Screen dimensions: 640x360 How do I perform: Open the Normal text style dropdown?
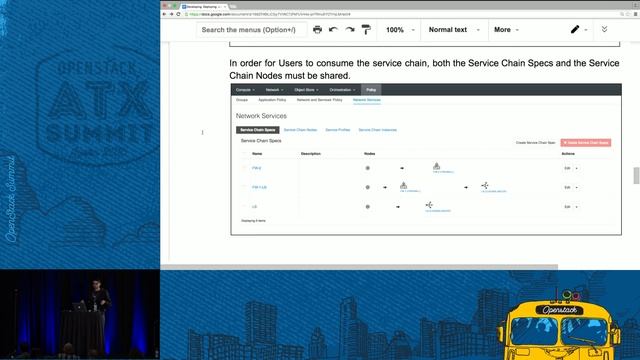(454, 30)
